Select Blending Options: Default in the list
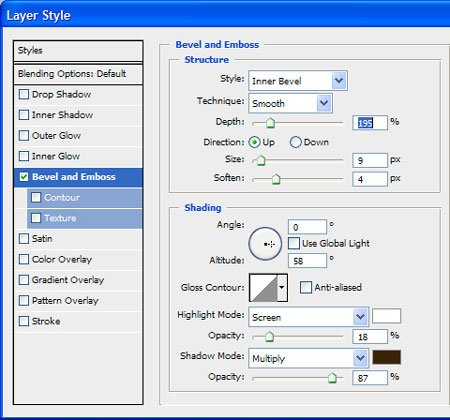The height and width of the screenshot is (420, 450). (x=78, y=74)
